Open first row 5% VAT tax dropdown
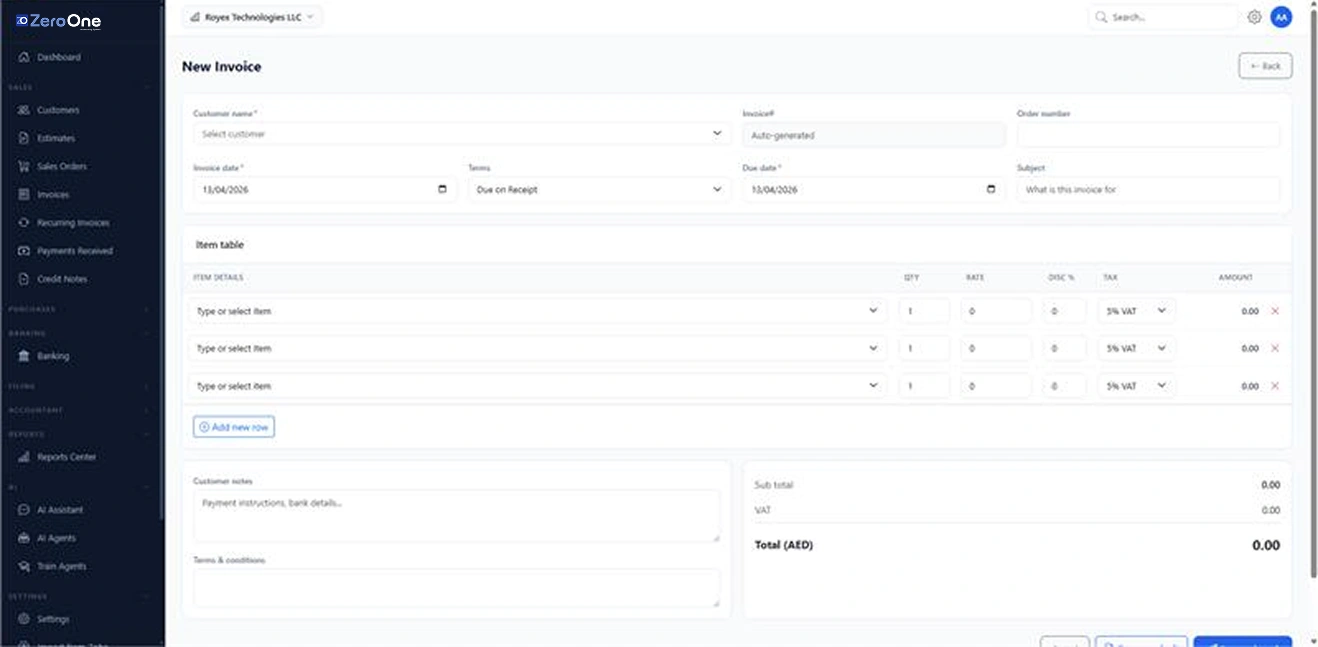The height and width of the screenshot is (647, 1318). coord(1137,311)
